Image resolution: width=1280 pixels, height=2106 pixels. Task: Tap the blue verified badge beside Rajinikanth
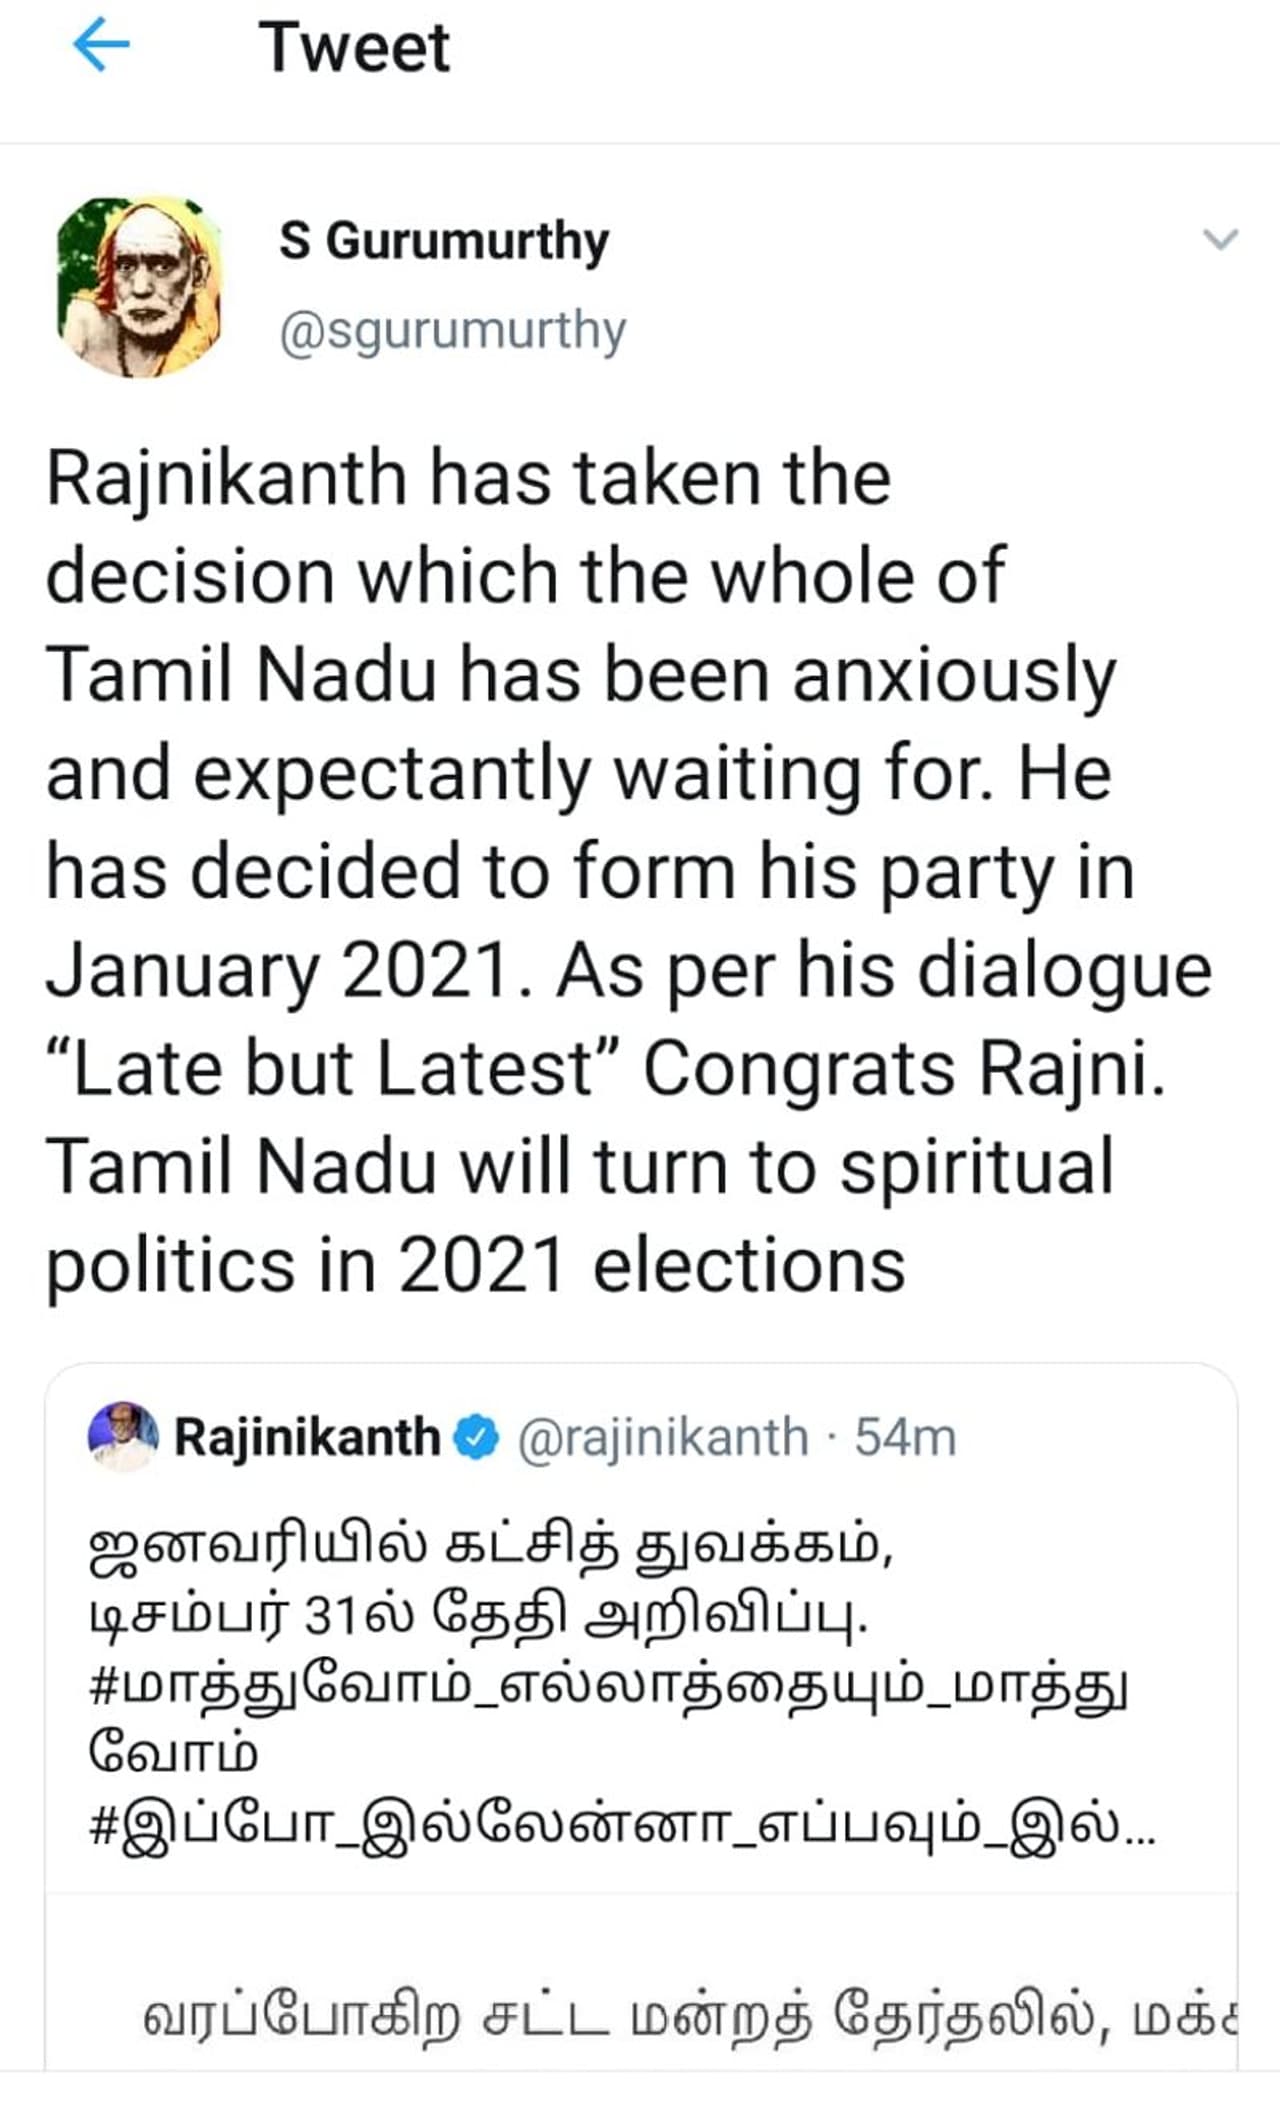pyautogui.click(x=477, y=1438)
